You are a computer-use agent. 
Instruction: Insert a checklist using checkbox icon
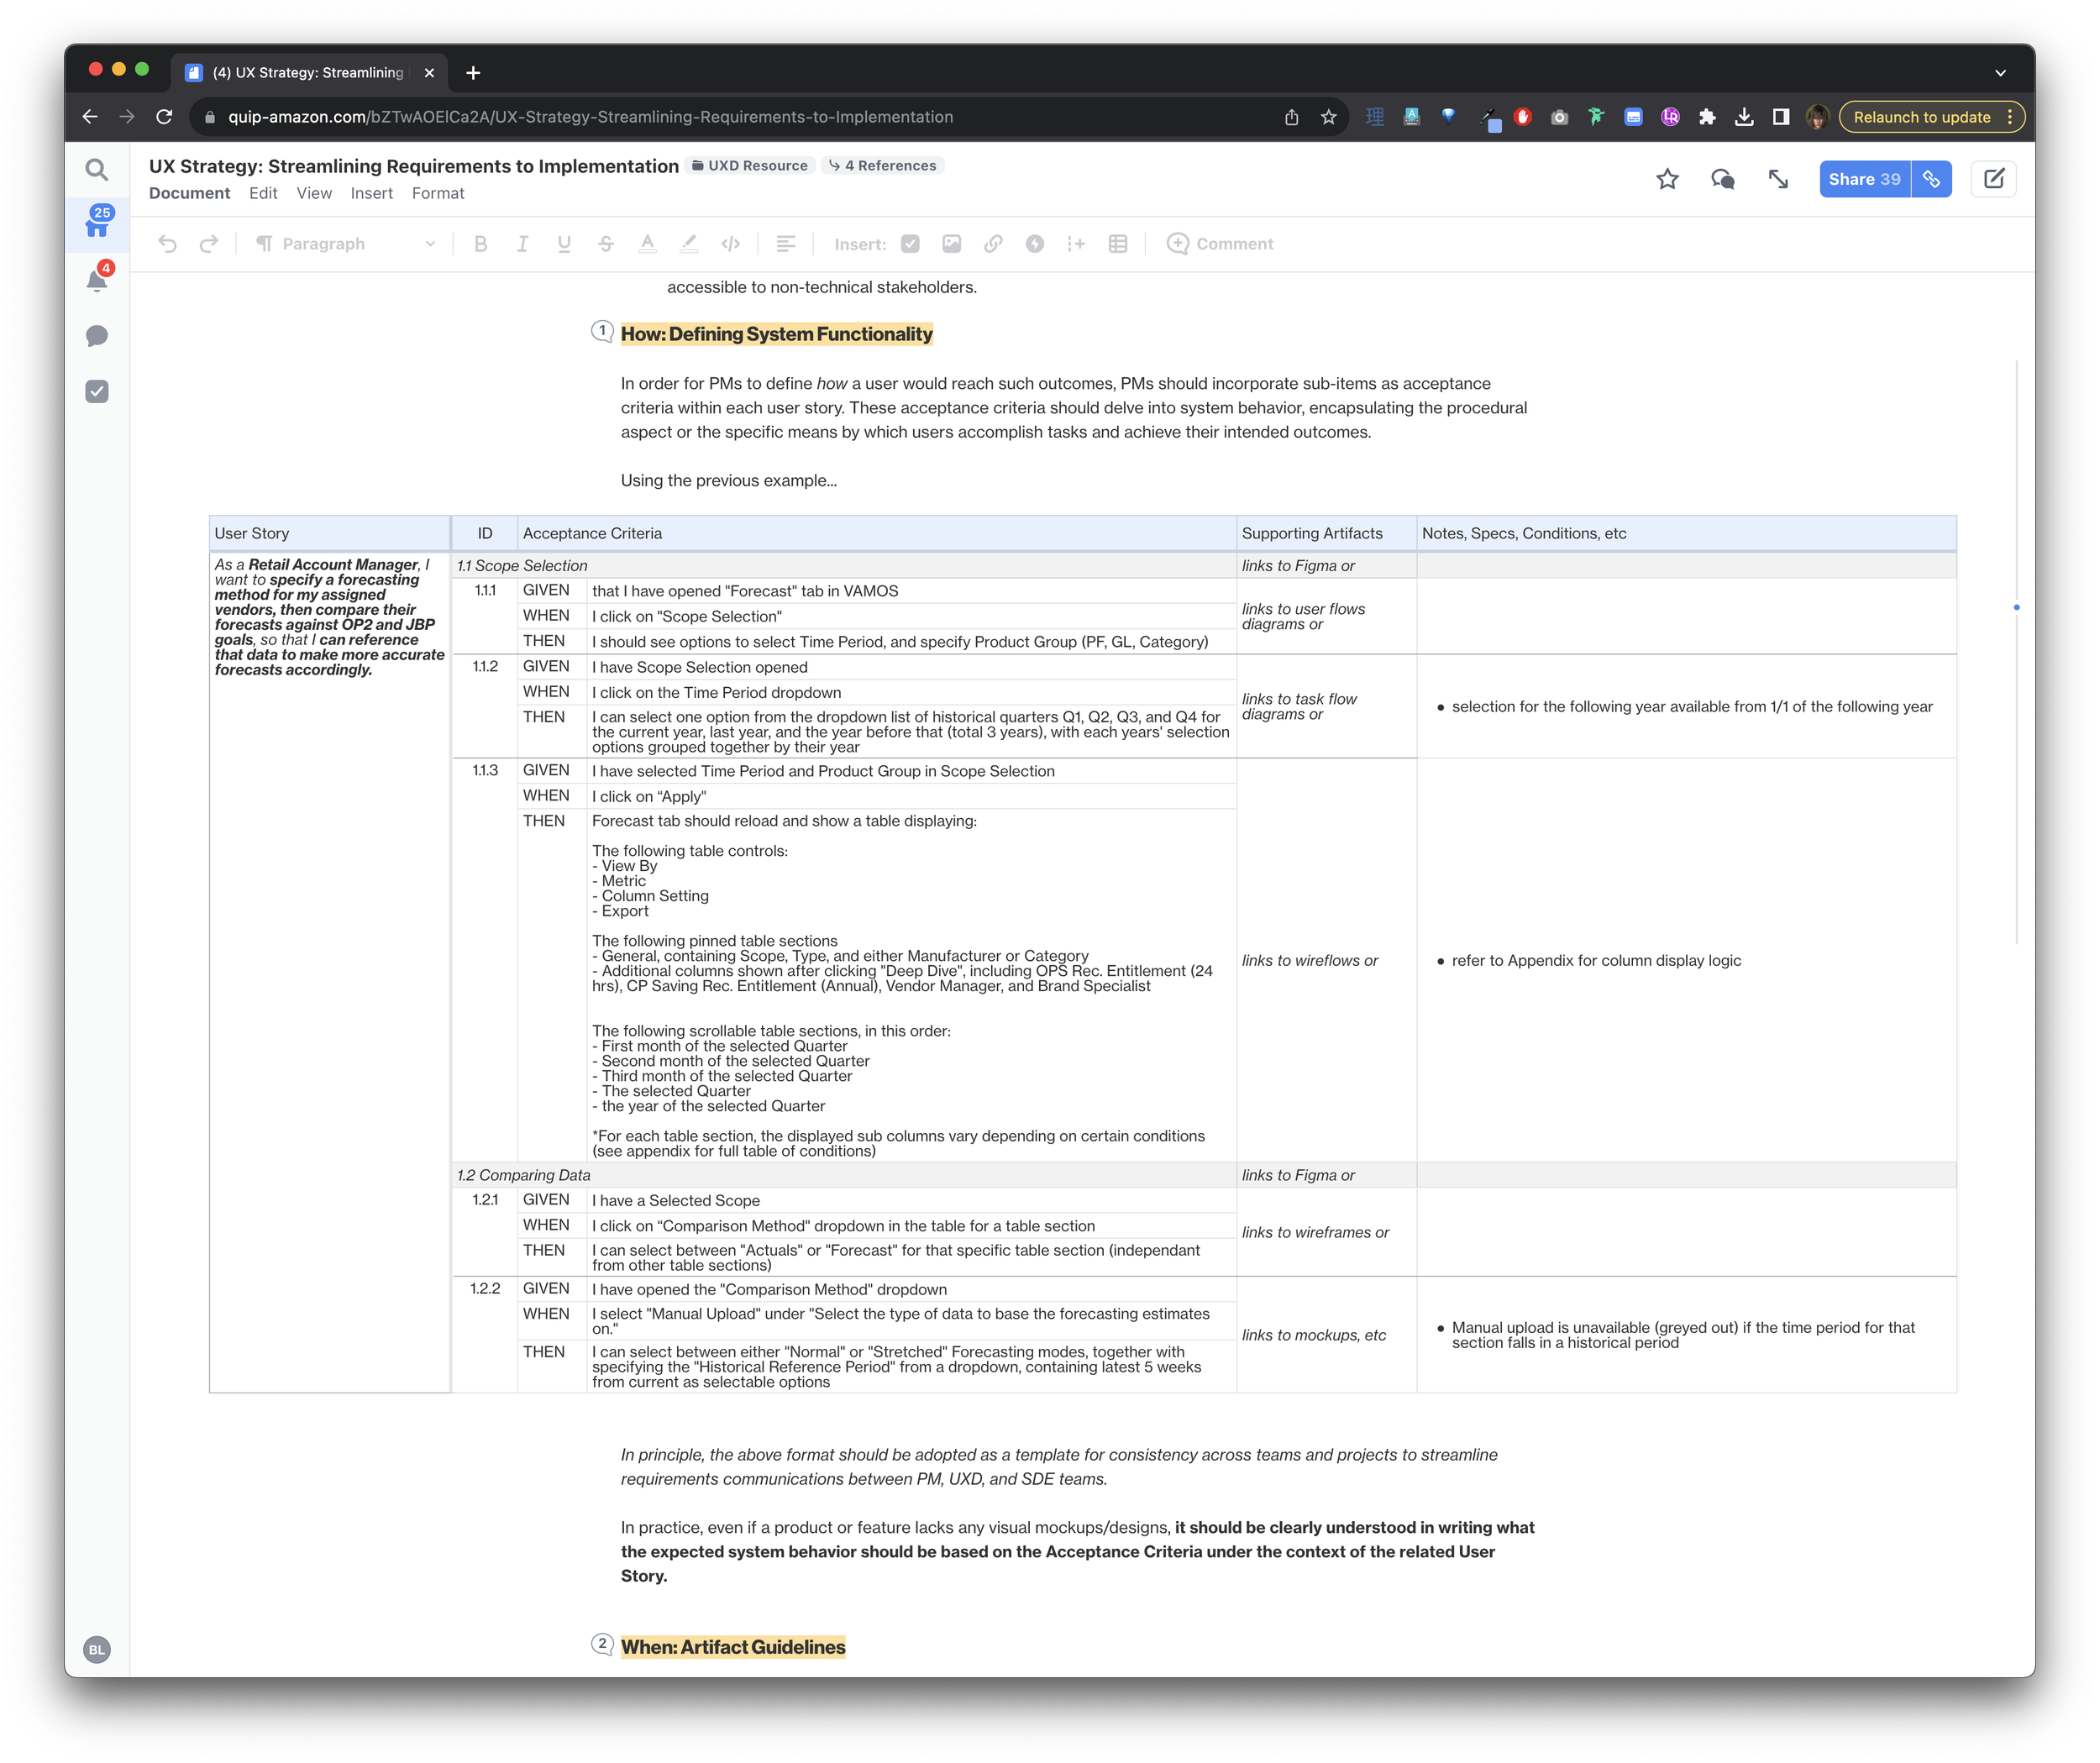[910, 244]
